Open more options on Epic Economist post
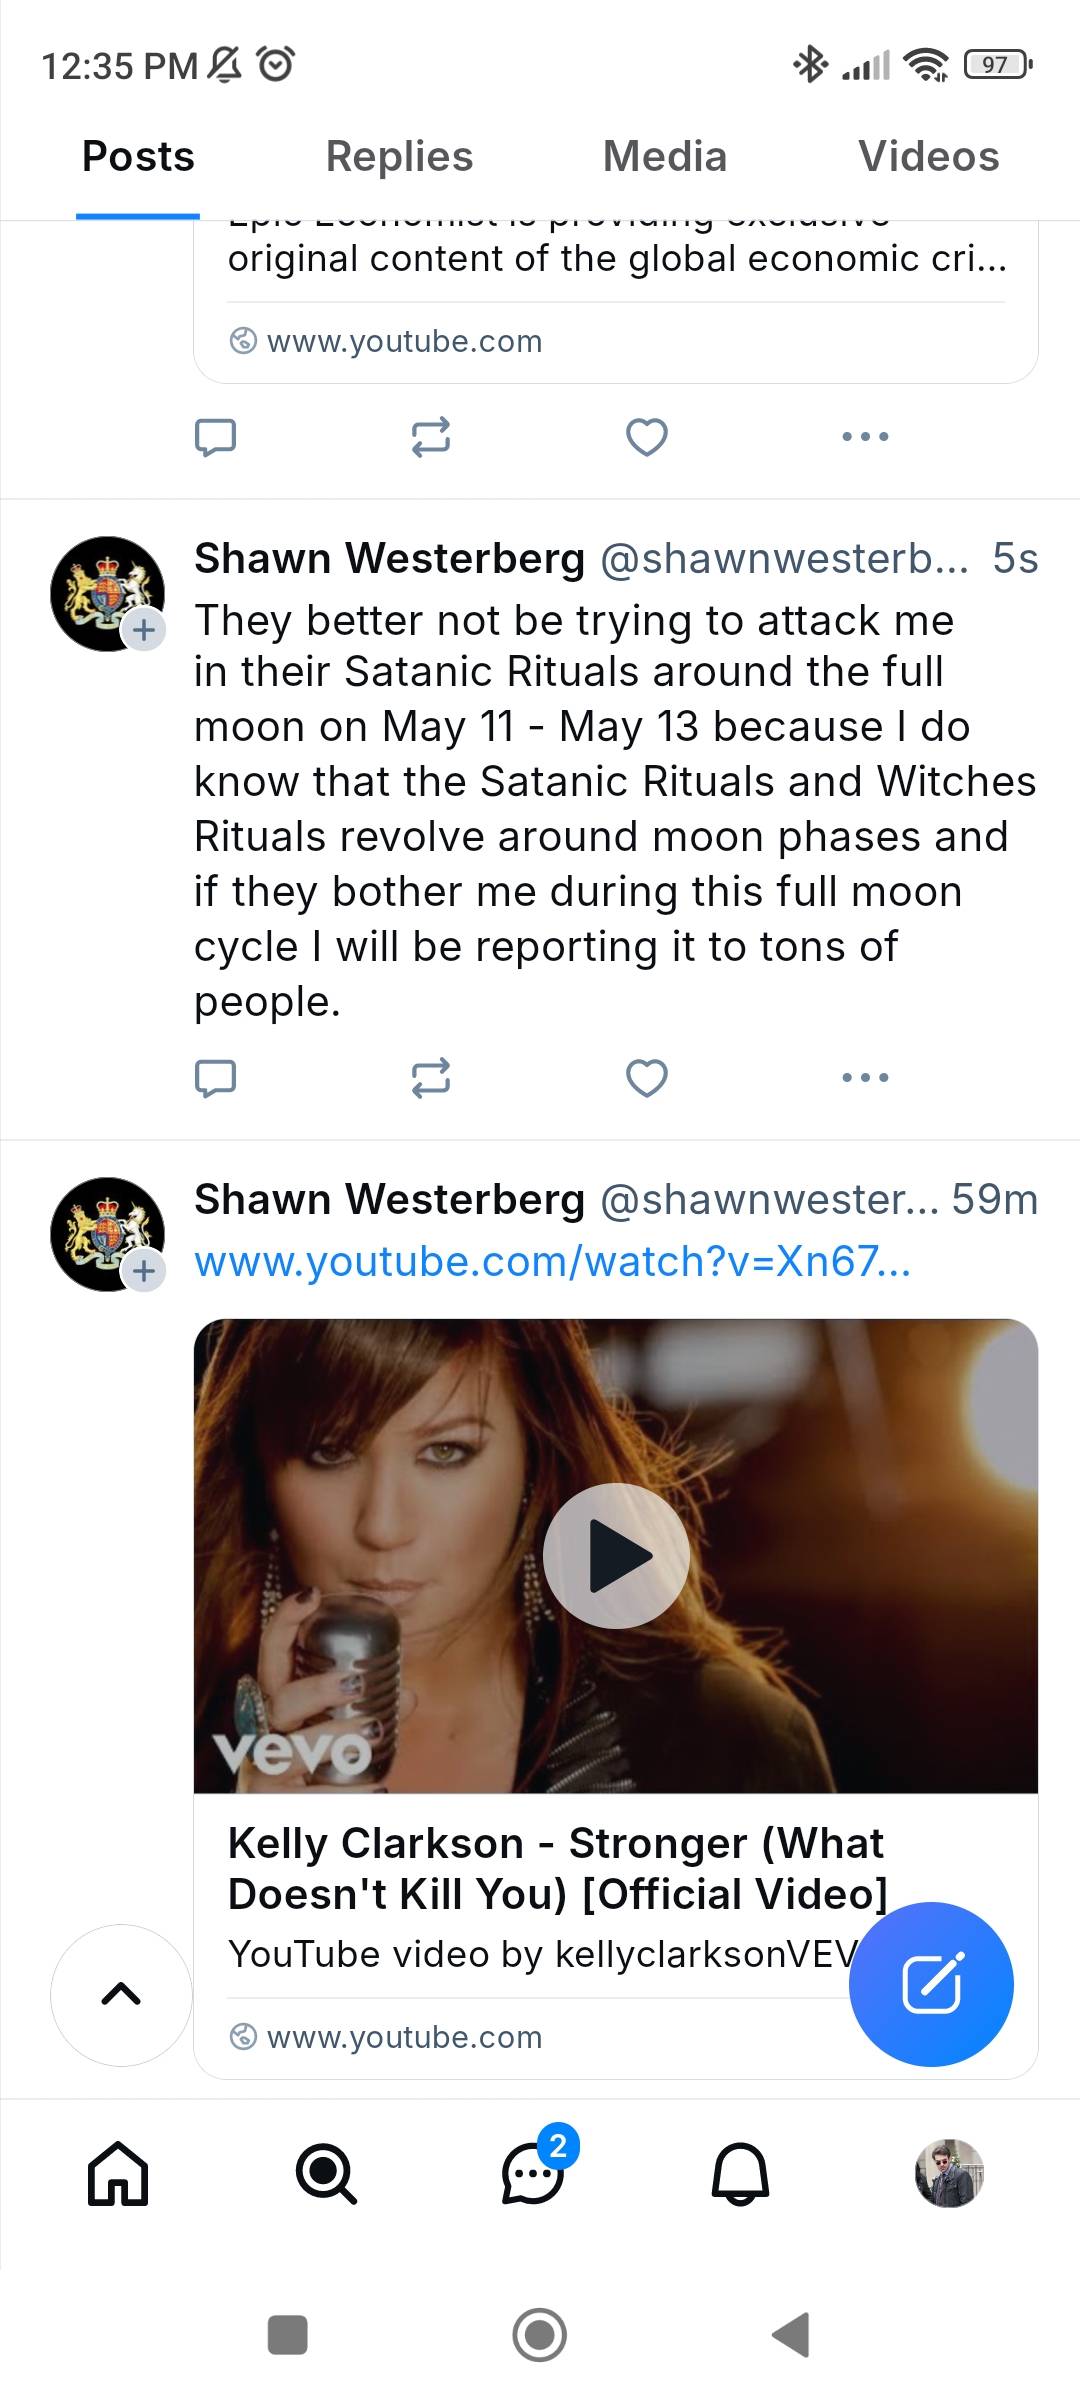 click(x=865, y=436)
